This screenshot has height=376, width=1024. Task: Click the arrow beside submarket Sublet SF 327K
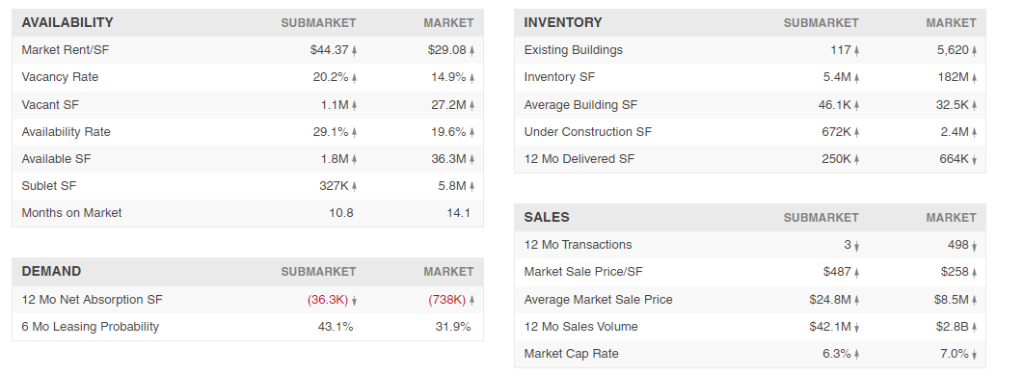click(x=355, y=186)
